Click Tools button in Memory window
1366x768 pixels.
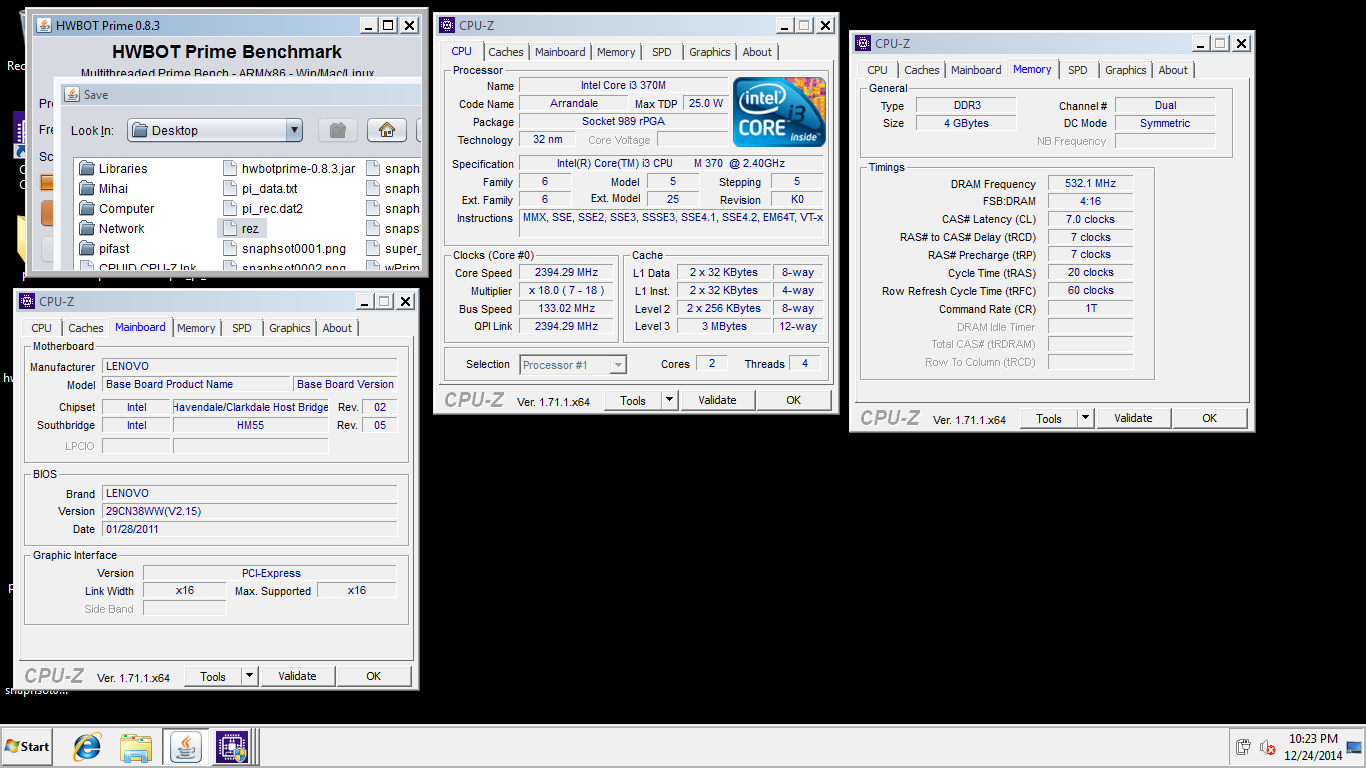pos(1049,418)
